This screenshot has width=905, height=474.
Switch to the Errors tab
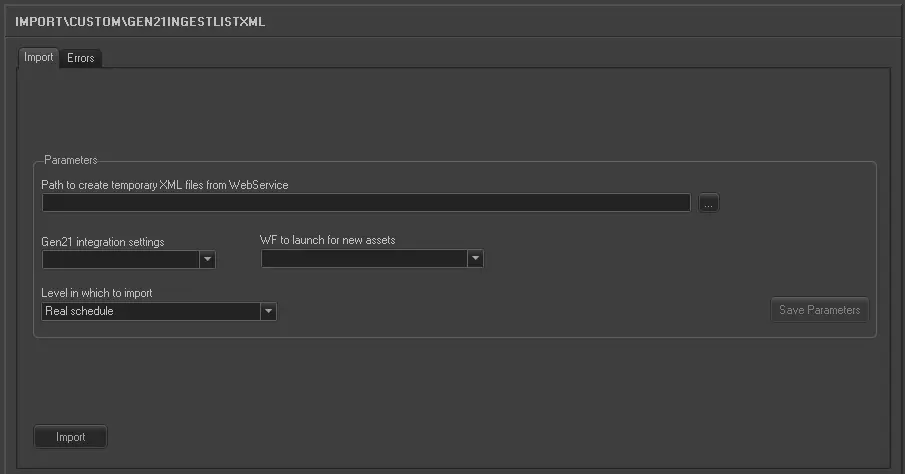pos(81,58)
